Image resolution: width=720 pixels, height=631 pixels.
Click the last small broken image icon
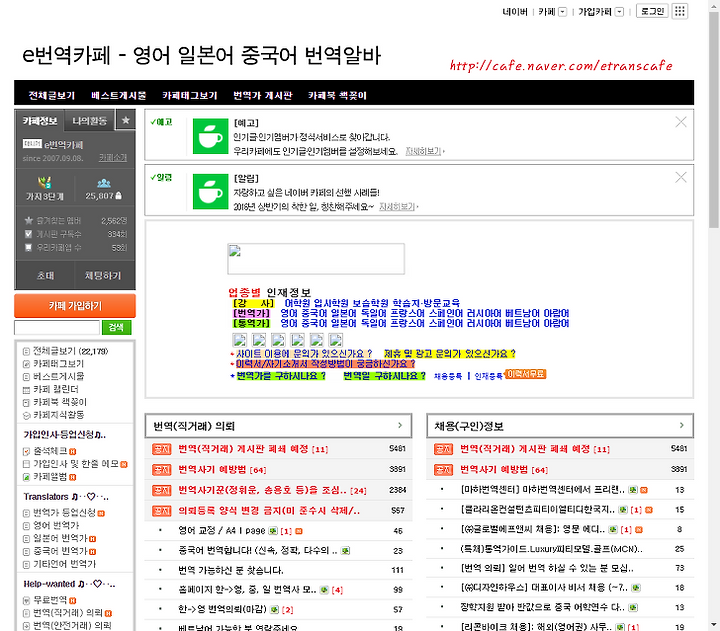pos(336,340)
